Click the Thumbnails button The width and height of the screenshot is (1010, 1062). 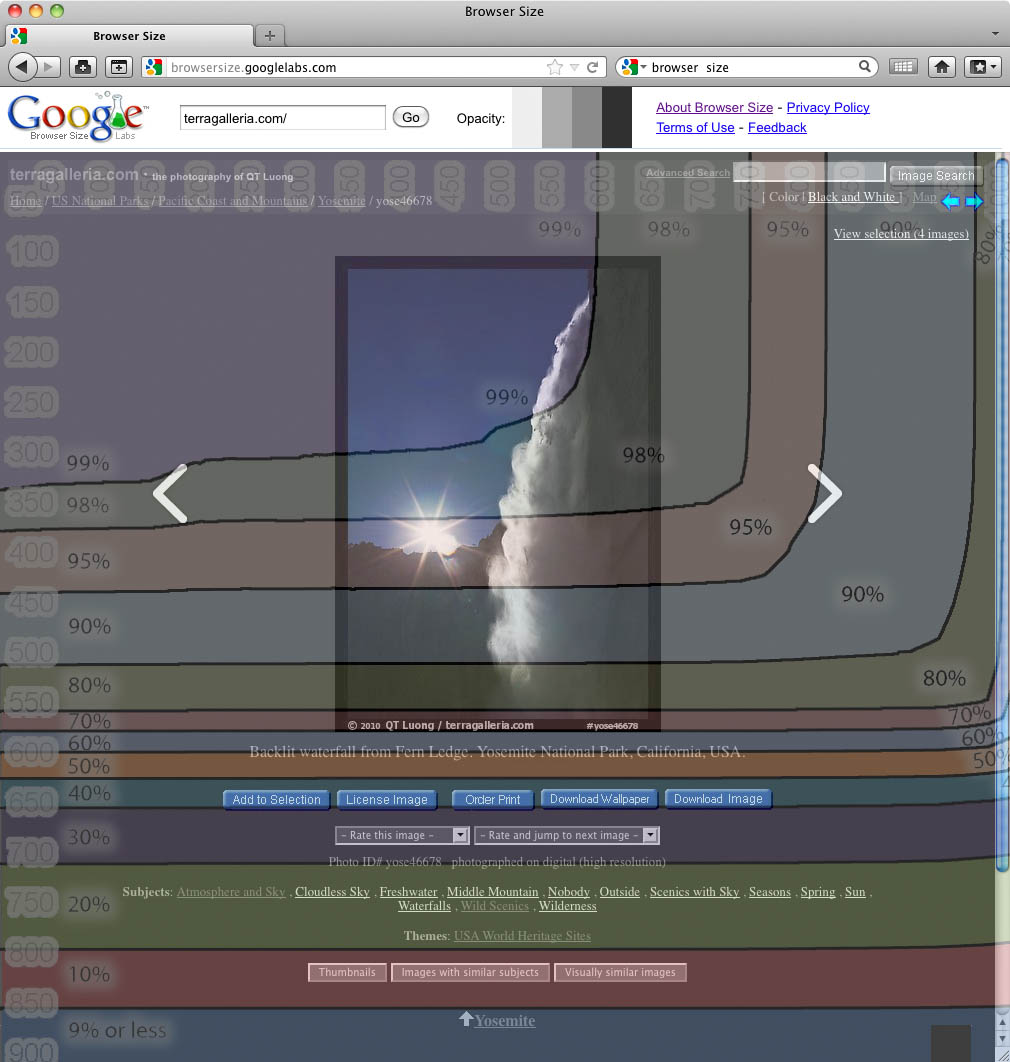click(x=347, y=973)
